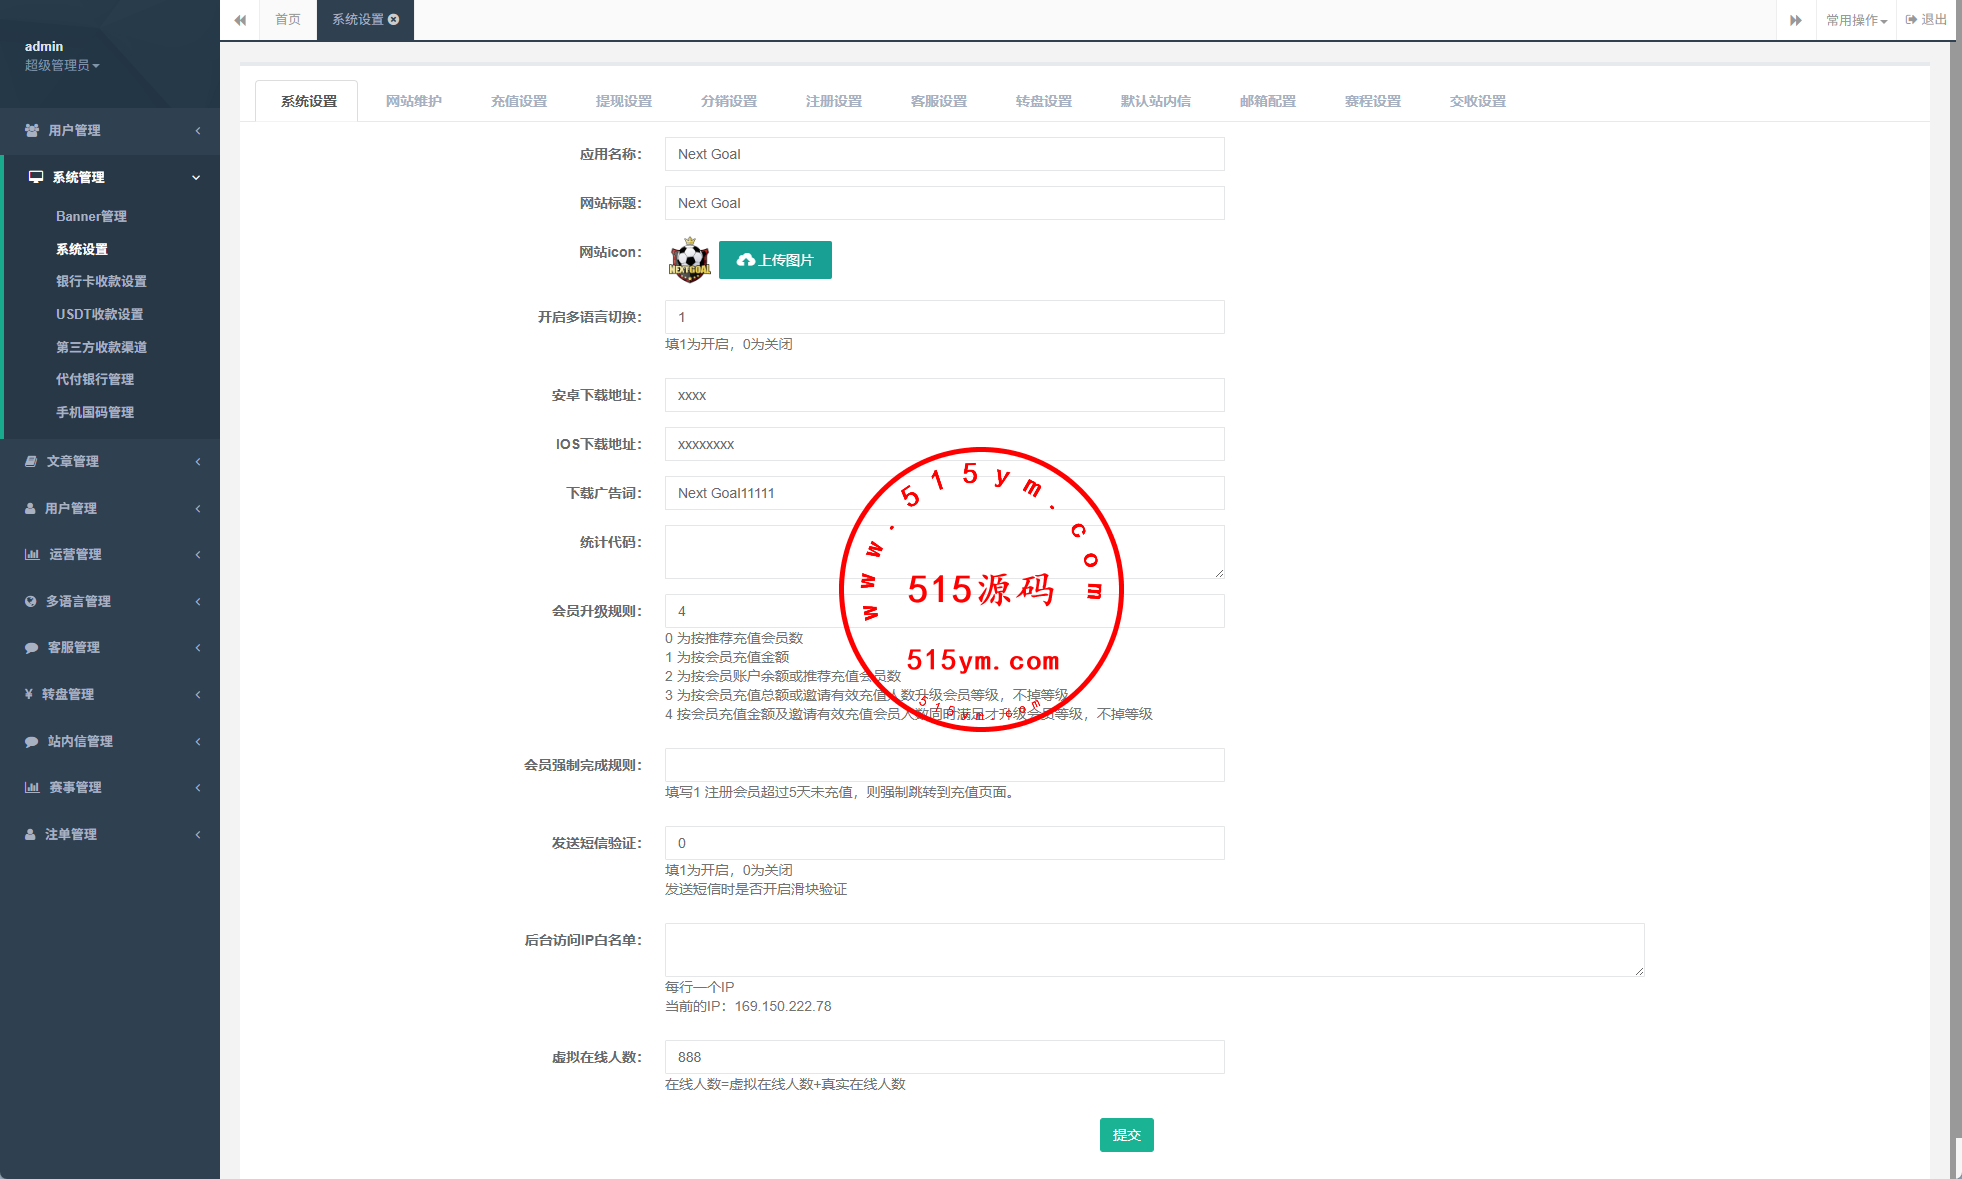Click the rewind tabs left arrow icon
The height and width of the screenshot is (1179, 1962).
click(240, 20)
